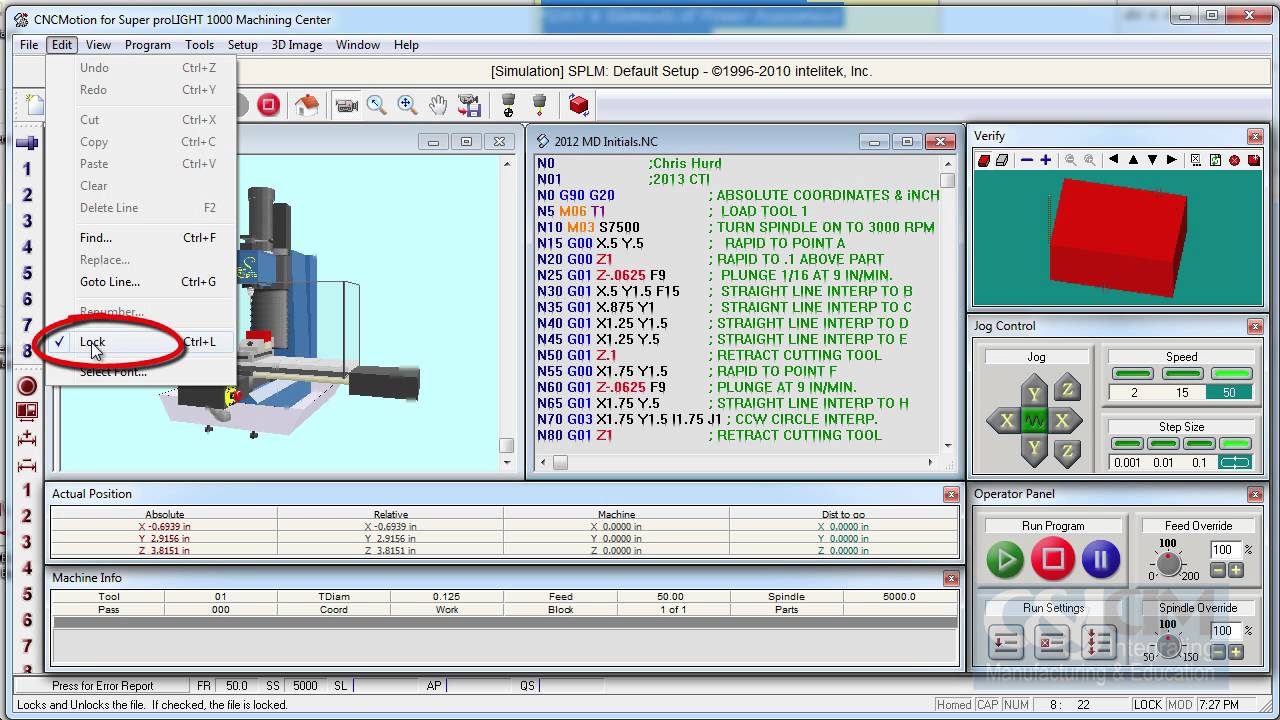This screenshot has height=720, width=1280.
Task: Click the red solid verify toolbar icon
Action: 579,104
